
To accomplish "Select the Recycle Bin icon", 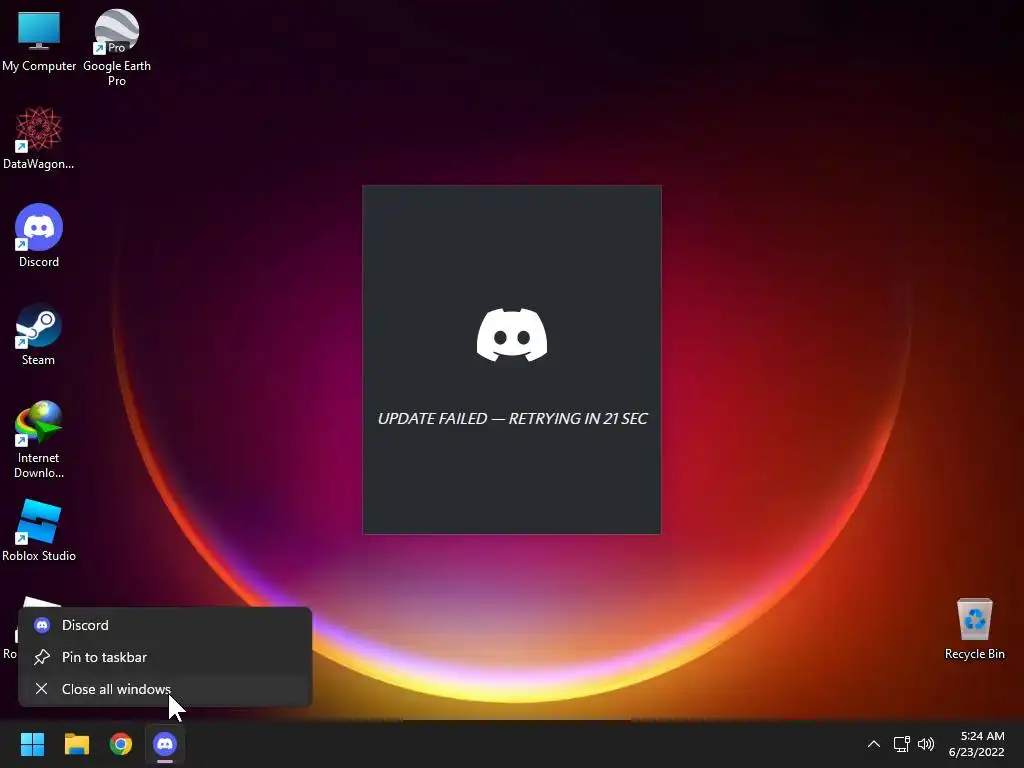I will 974,628.
